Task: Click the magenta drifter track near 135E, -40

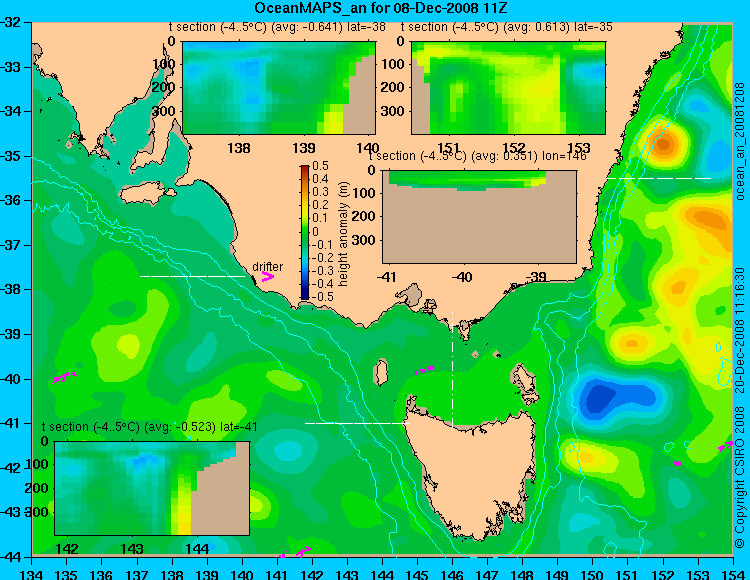Action: [x=65, y=377]
